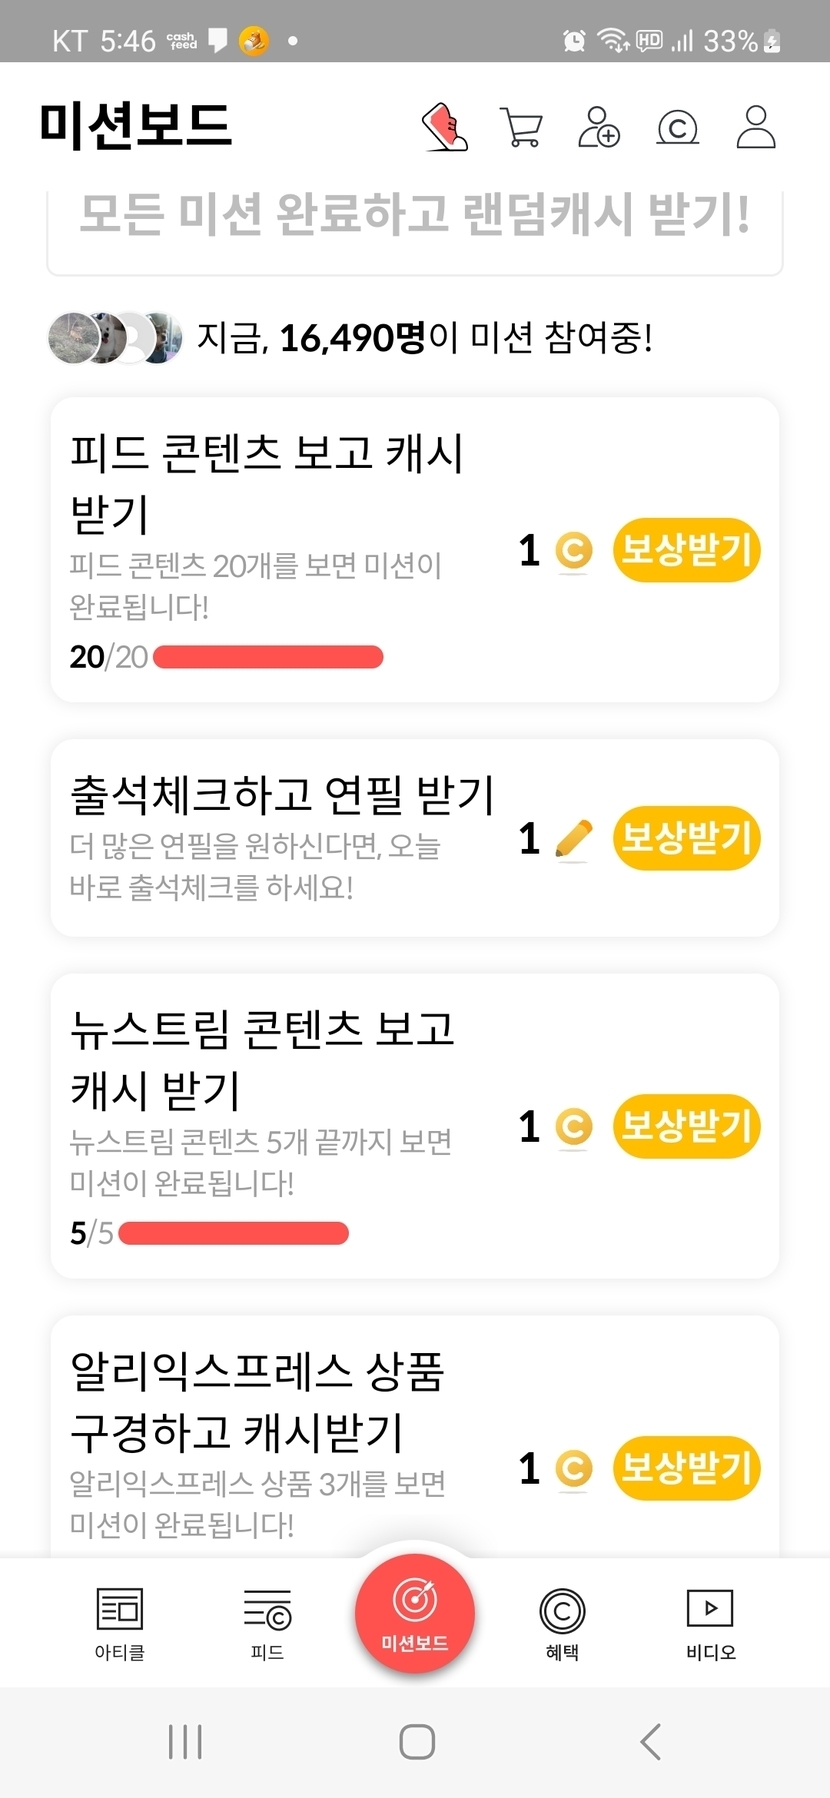Image resolution: width=830 pixels, height=1798 pixels.
Task: Switch to the 피드 tab
Action: pos(267,1622)
